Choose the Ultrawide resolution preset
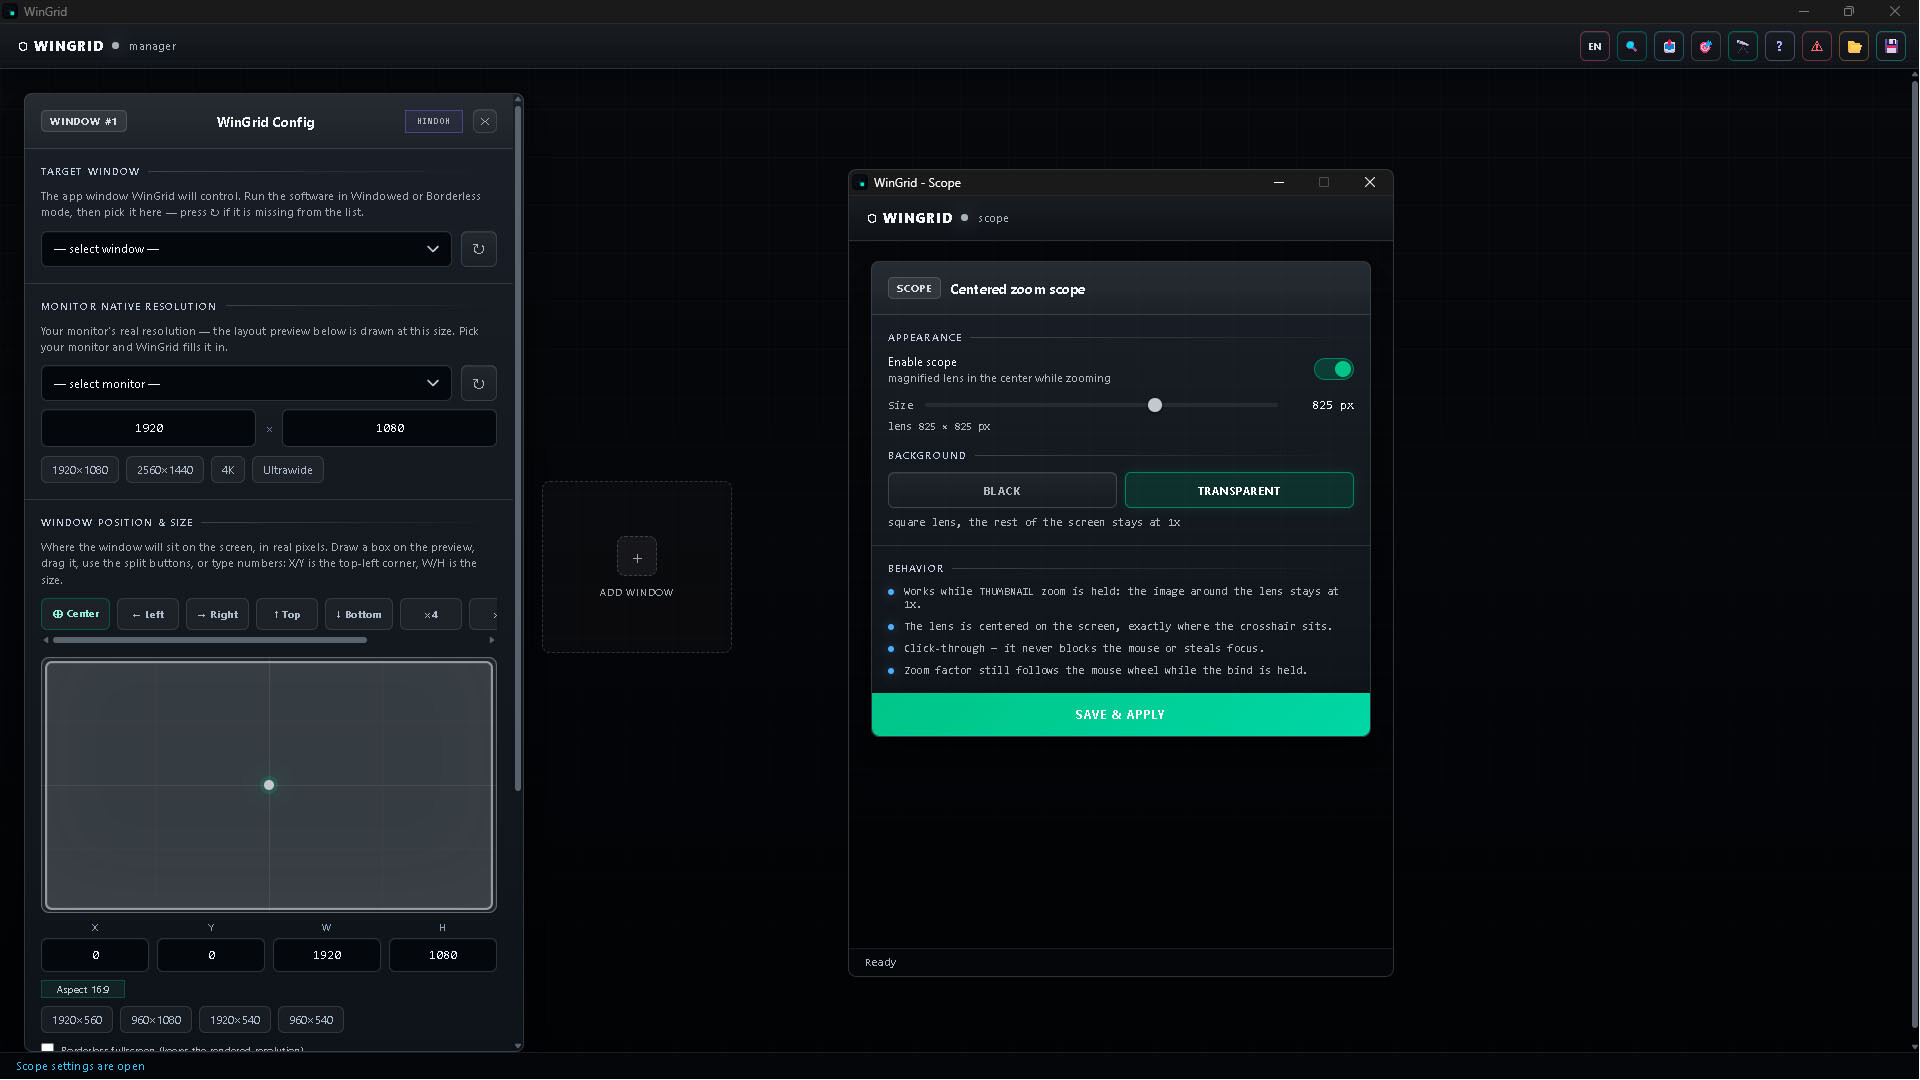The width and height of the screenshot is (1920, 1080). coord(288,470)
